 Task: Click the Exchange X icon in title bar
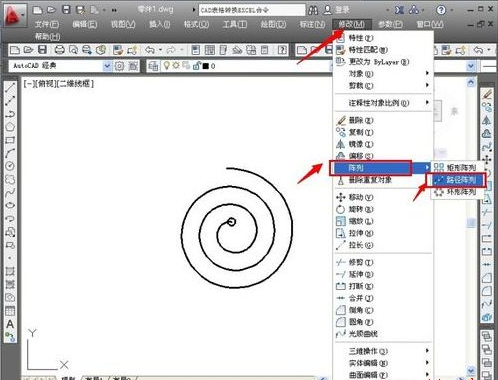coord(399,10)
